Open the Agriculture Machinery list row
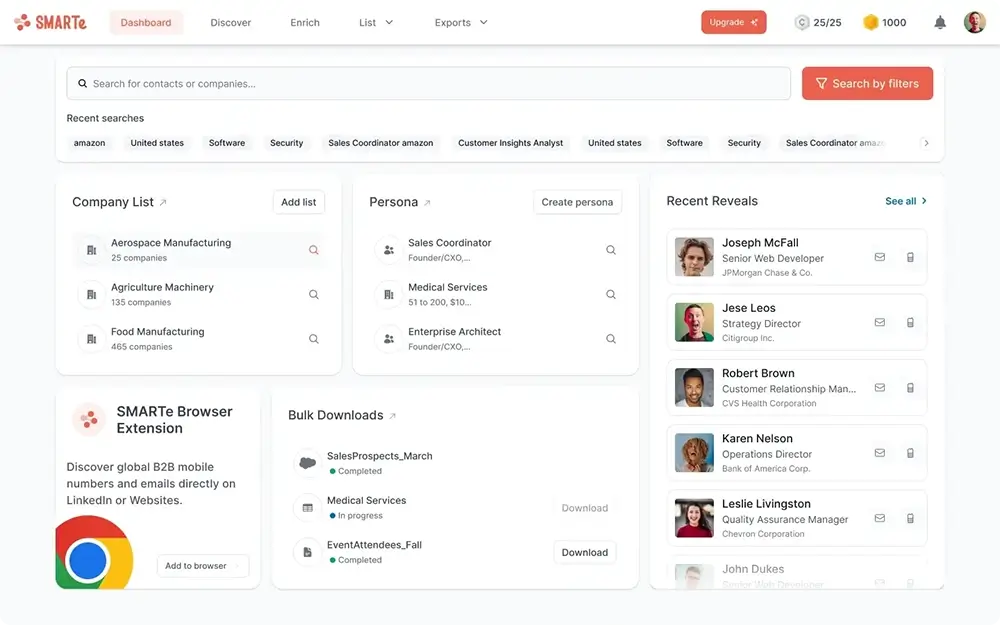The image size is (1000, 625). (x=199, y=295)
